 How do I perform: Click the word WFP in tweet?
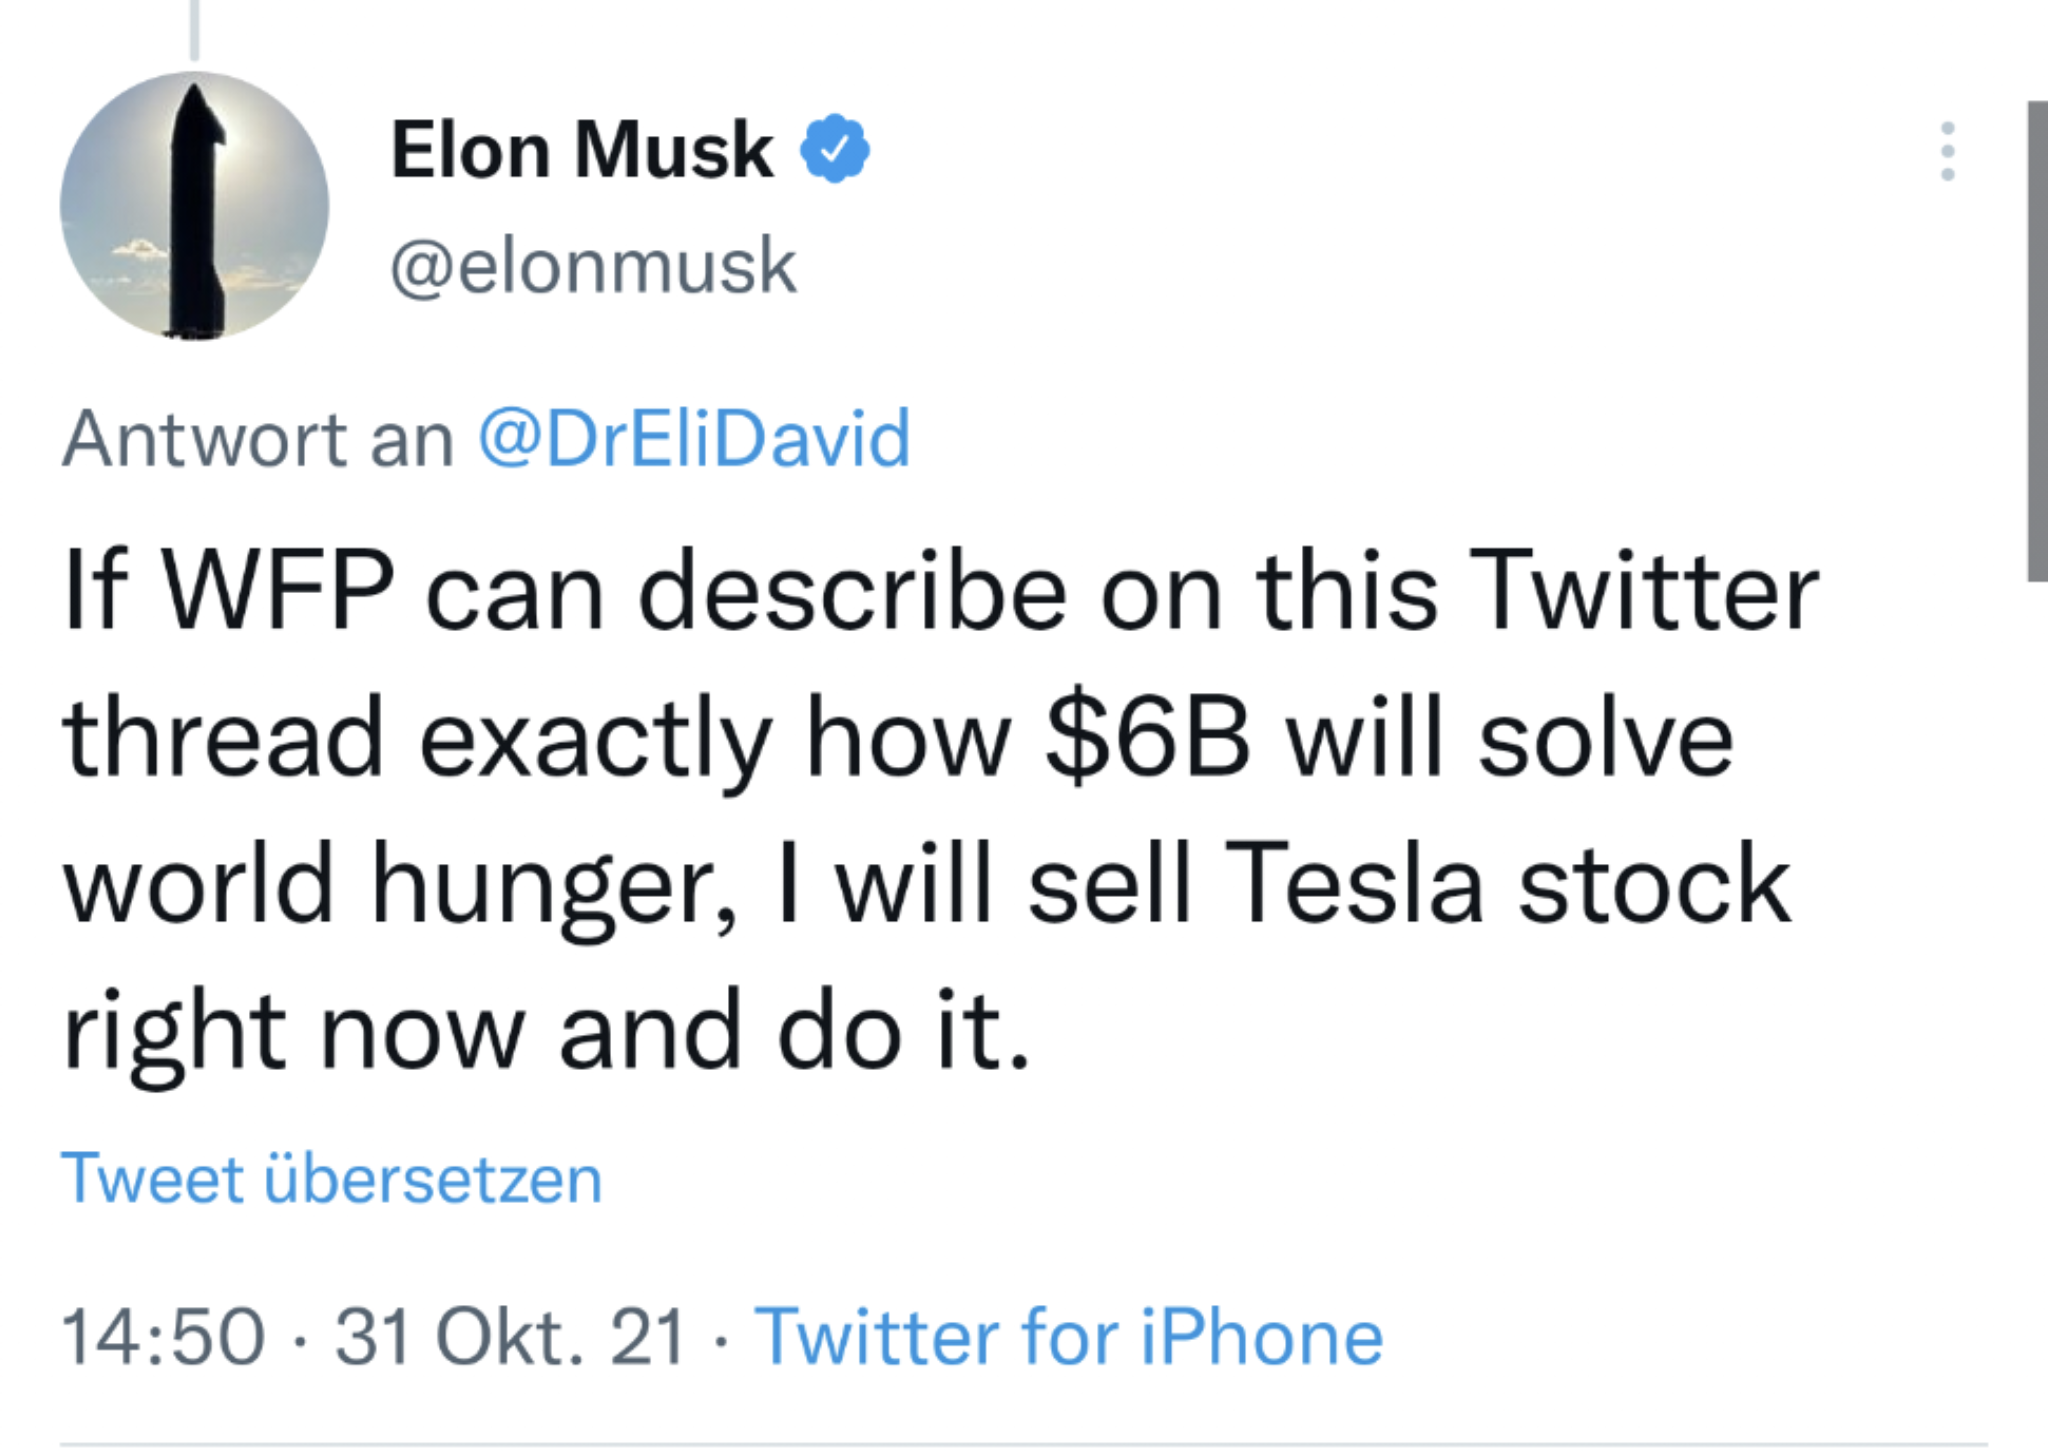tap(278, 592)
